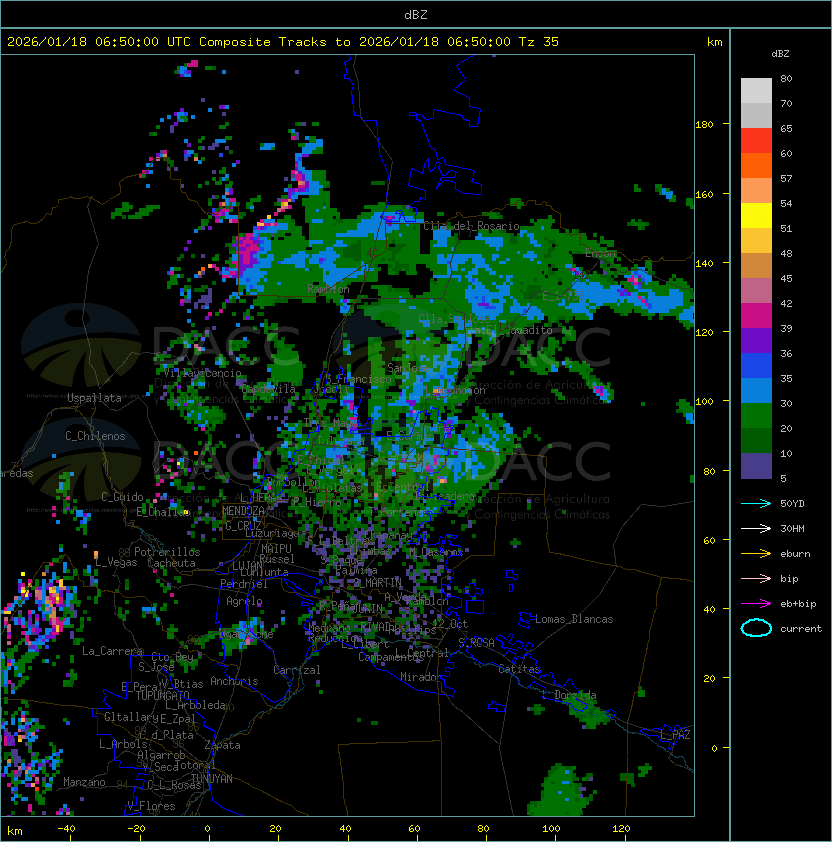Viewport: 832px width, 842px height.
Task: Click the C_Chilenos location label
Action: click(x=95, y=436)
